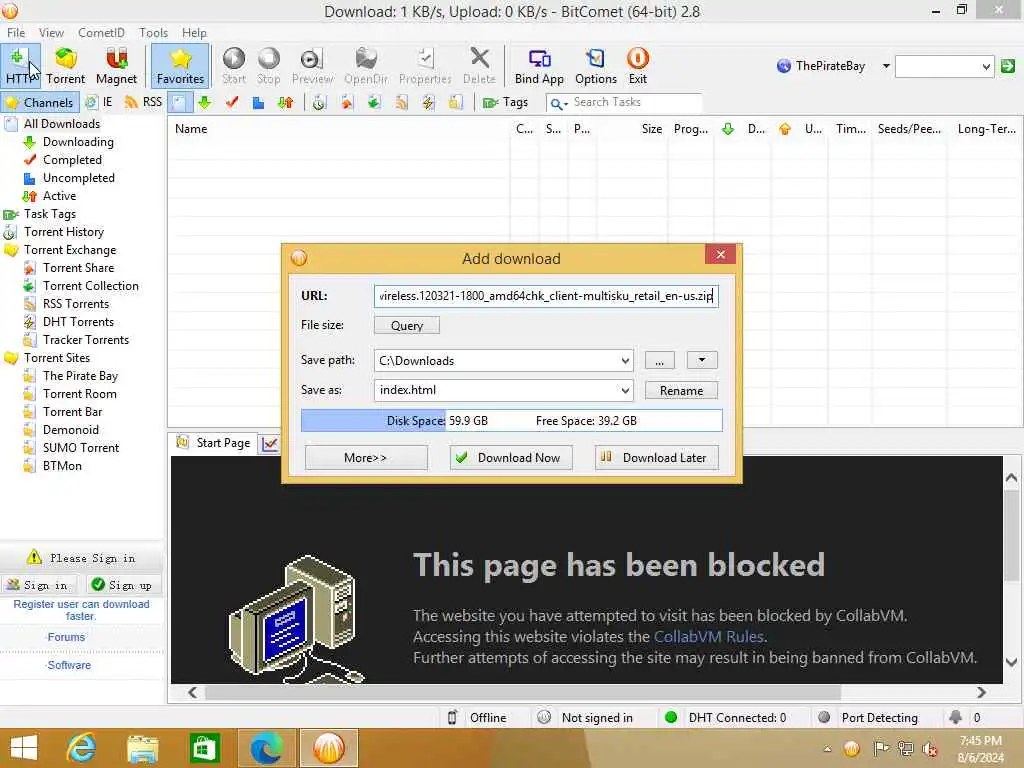Click the DHT Torrents lightning icon in the filter bar
The width and height of the screenshot is (1024, 768).
pos(428,103)
